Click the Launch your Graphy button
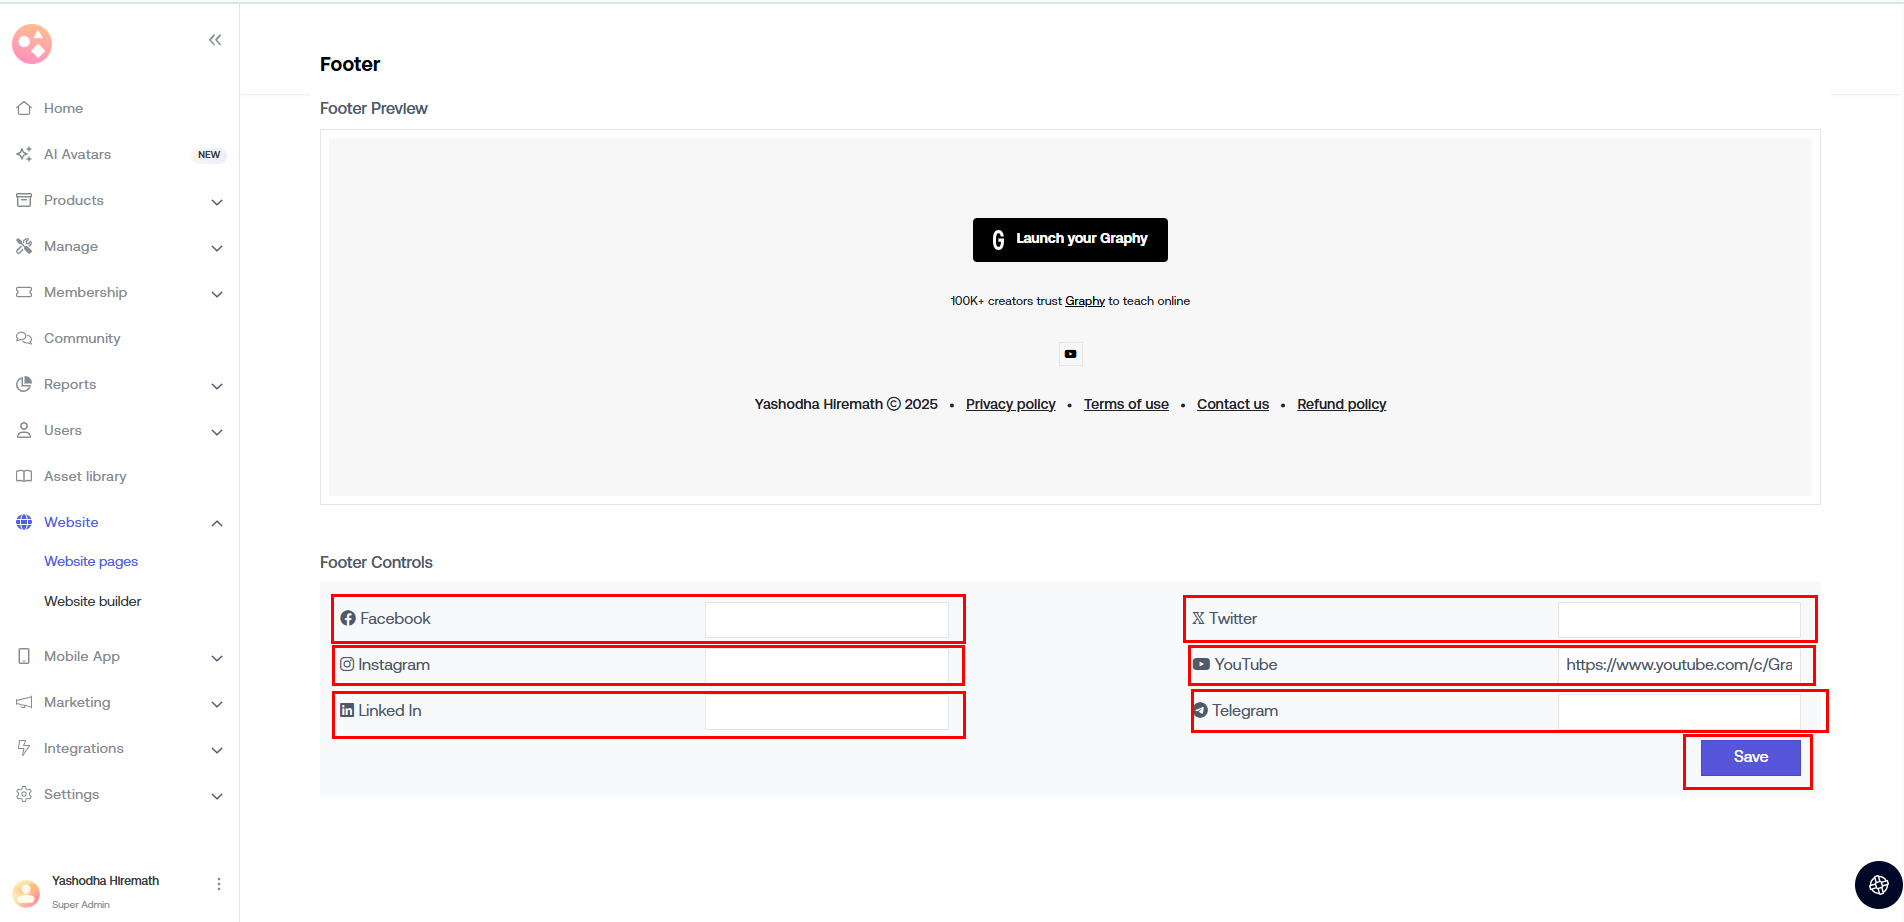The image size is (1904, 922). coord(1070,240)
